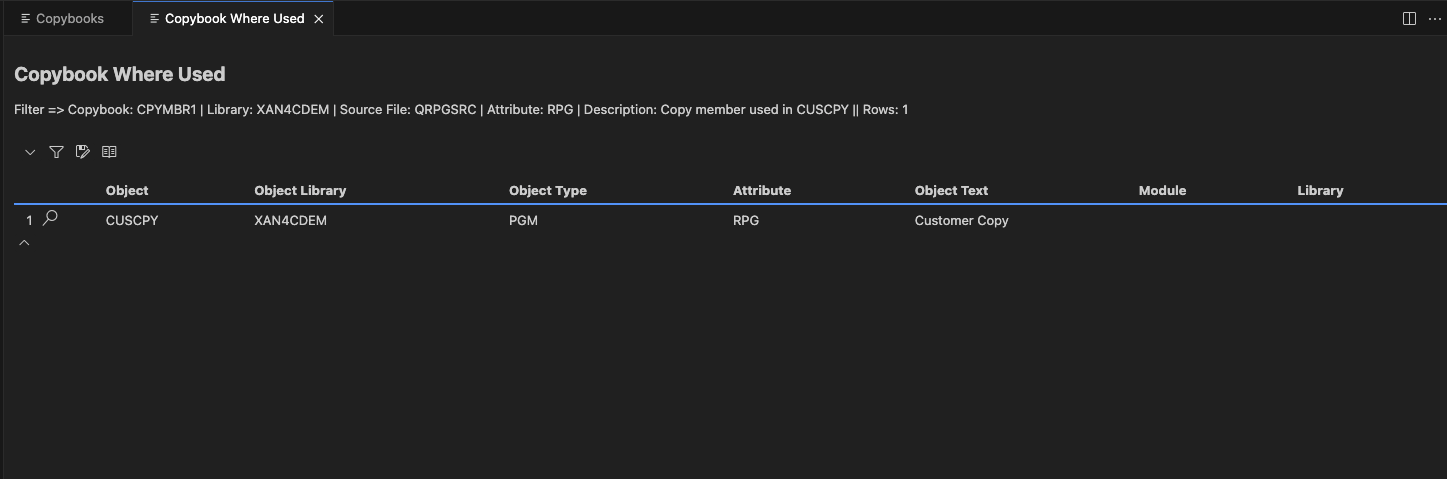This screenshot has width=1447, height=479.
Task: Click the XAN4CDEM library cell
Action: tap(290, 220)
